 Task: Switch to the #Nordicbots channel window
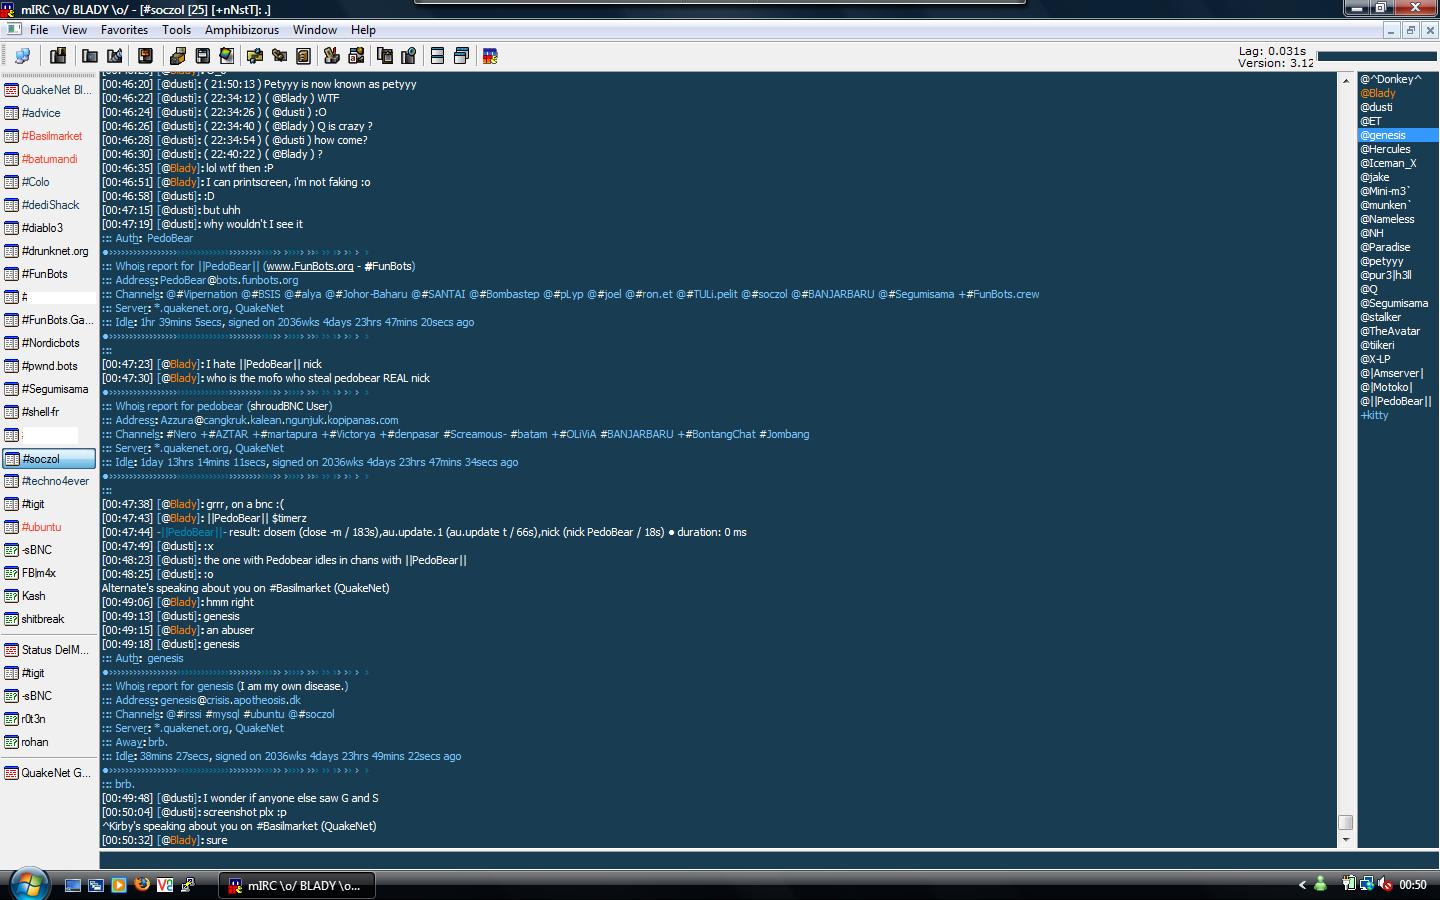click(x=49, y=343)
